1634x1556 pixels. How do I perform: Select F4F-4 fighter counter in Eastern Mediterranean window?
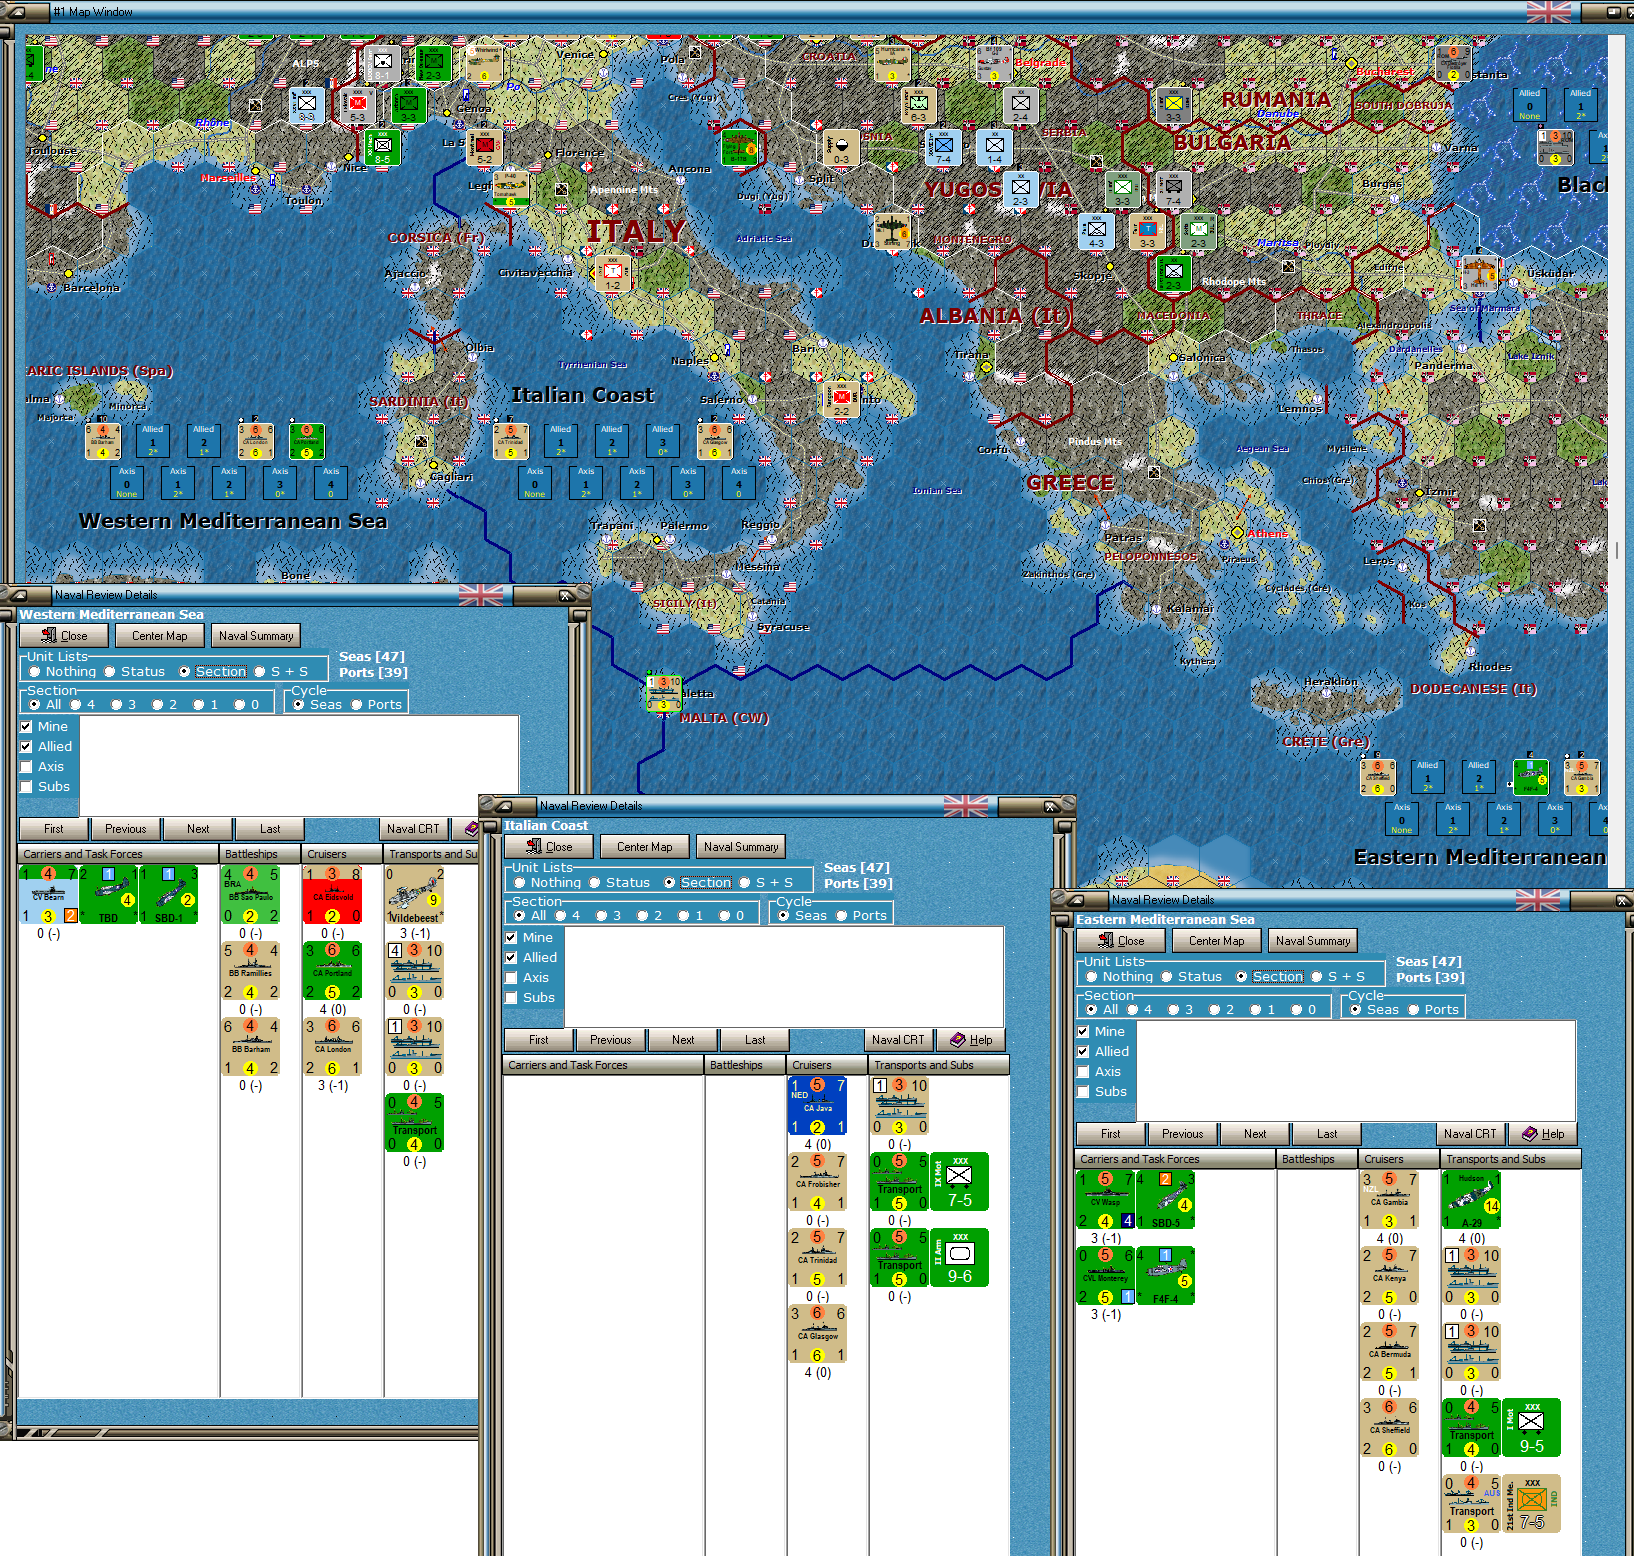1166,1276
